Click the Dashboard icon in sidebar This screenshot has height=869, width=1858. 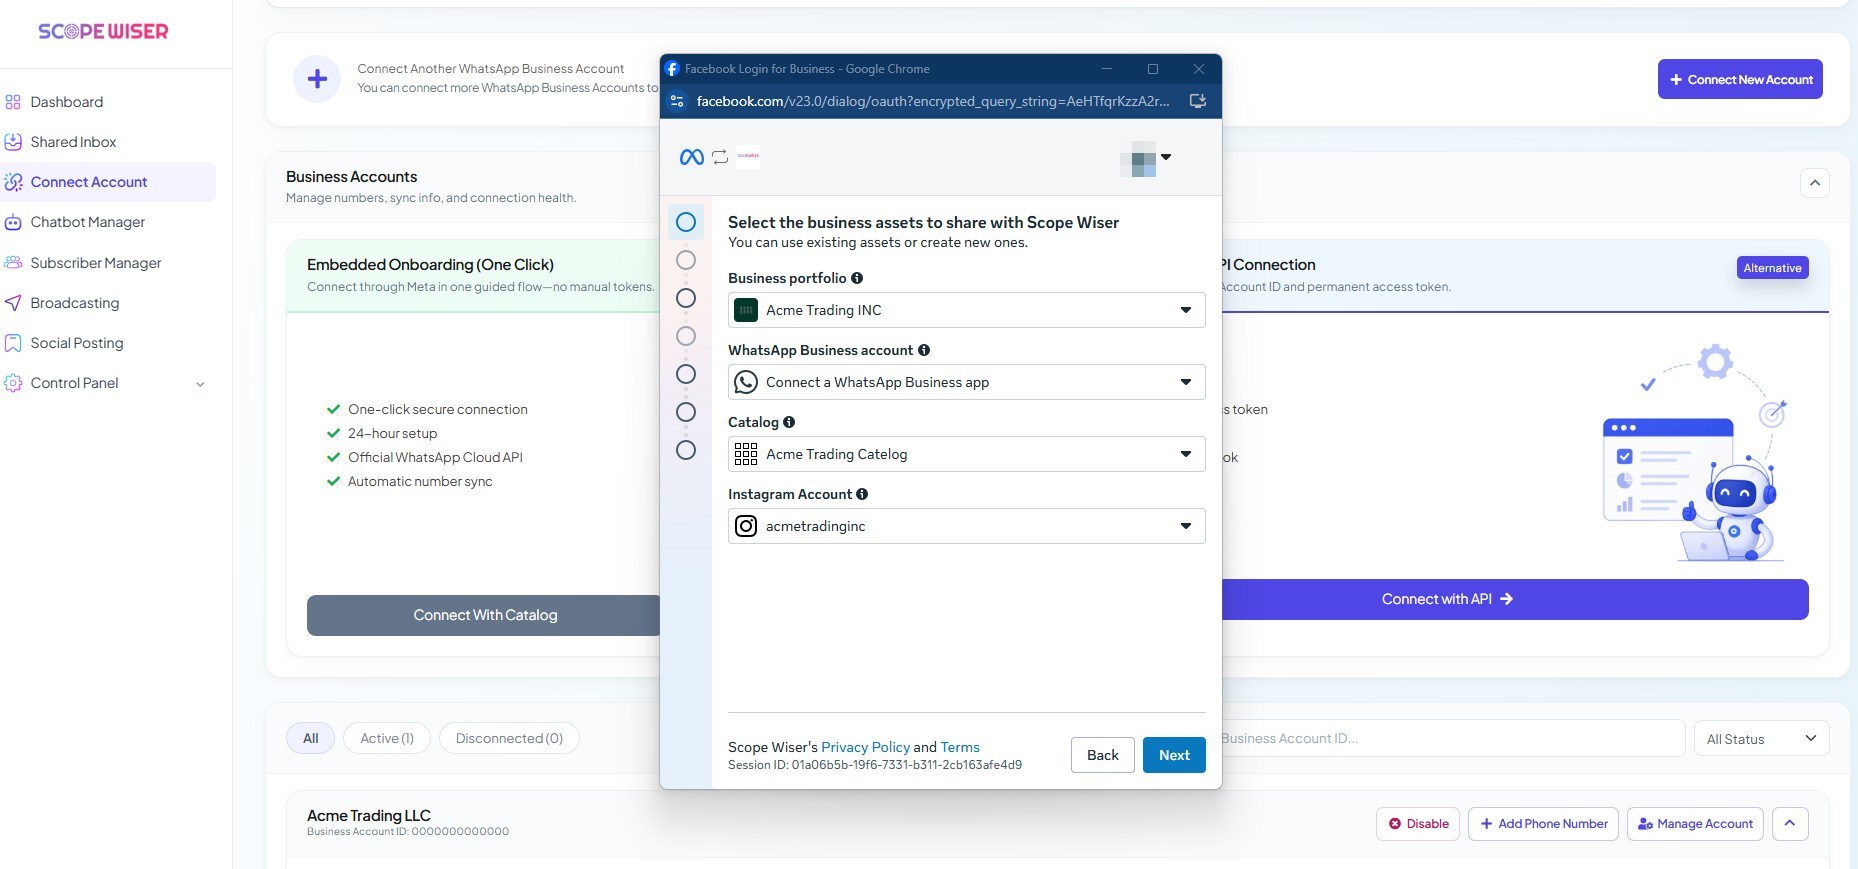(13, 102)
